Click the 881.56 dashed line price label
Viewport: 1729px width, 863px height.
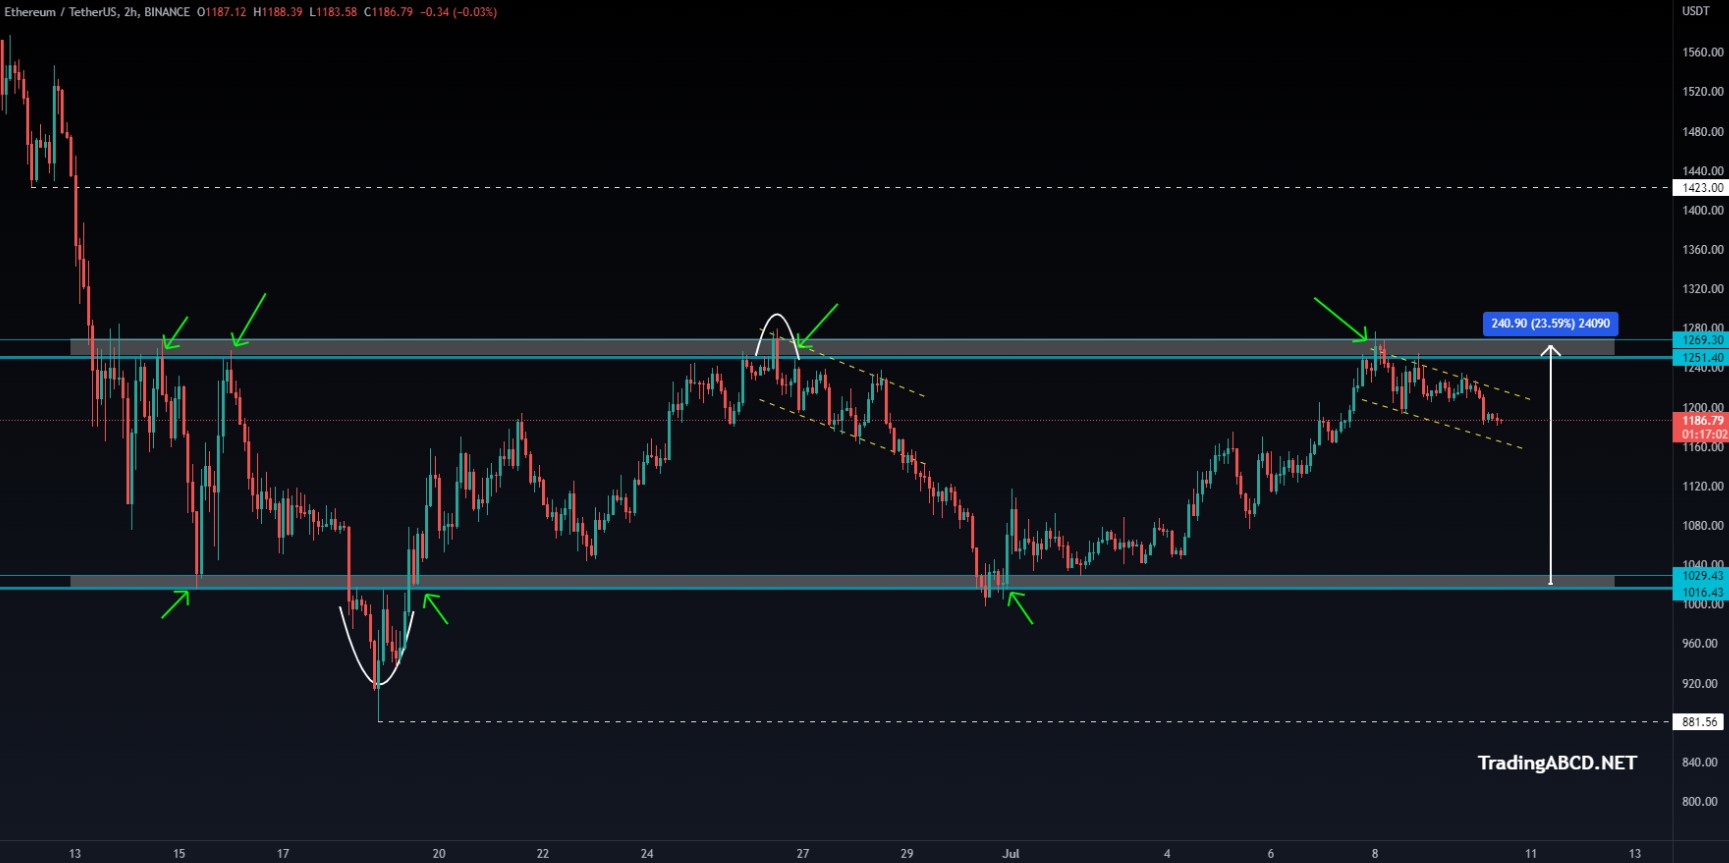pyautogui.click(x=1699, y=721)
